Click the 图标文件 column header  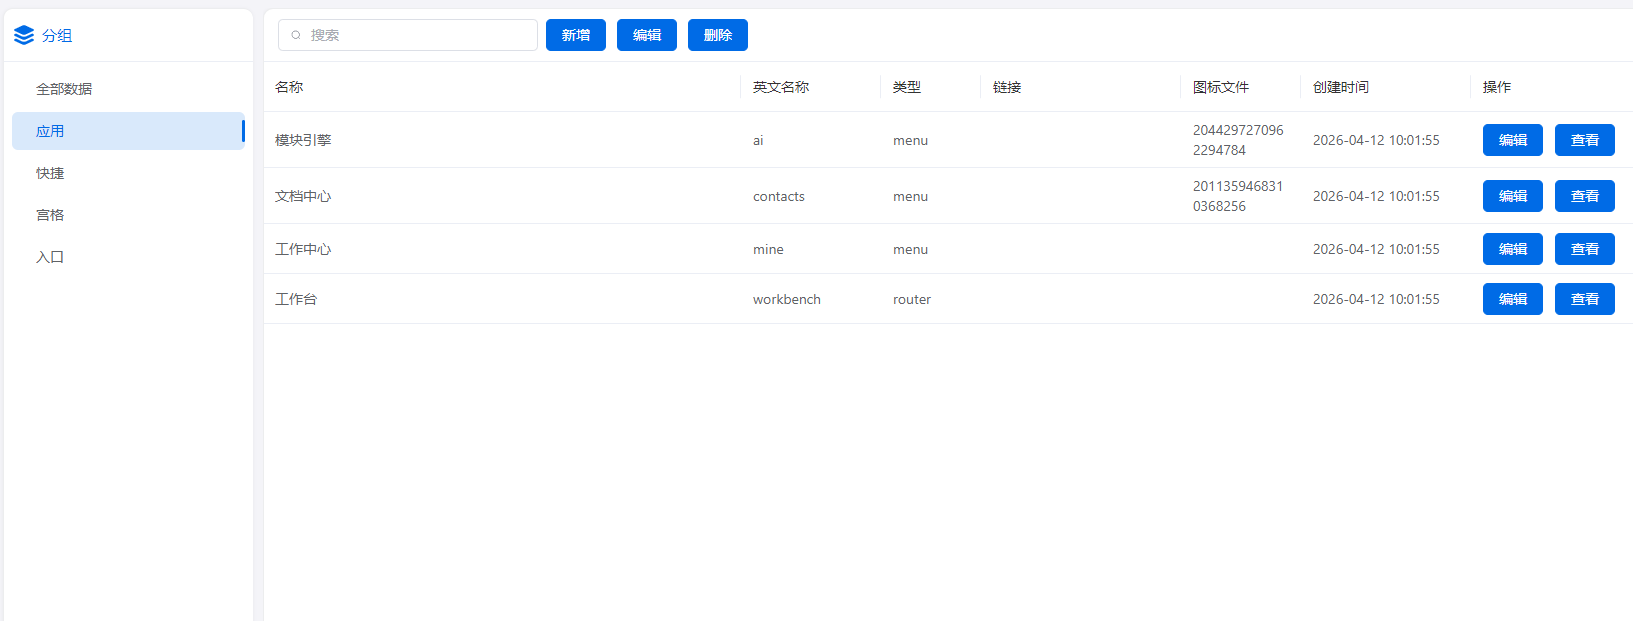1221,87
